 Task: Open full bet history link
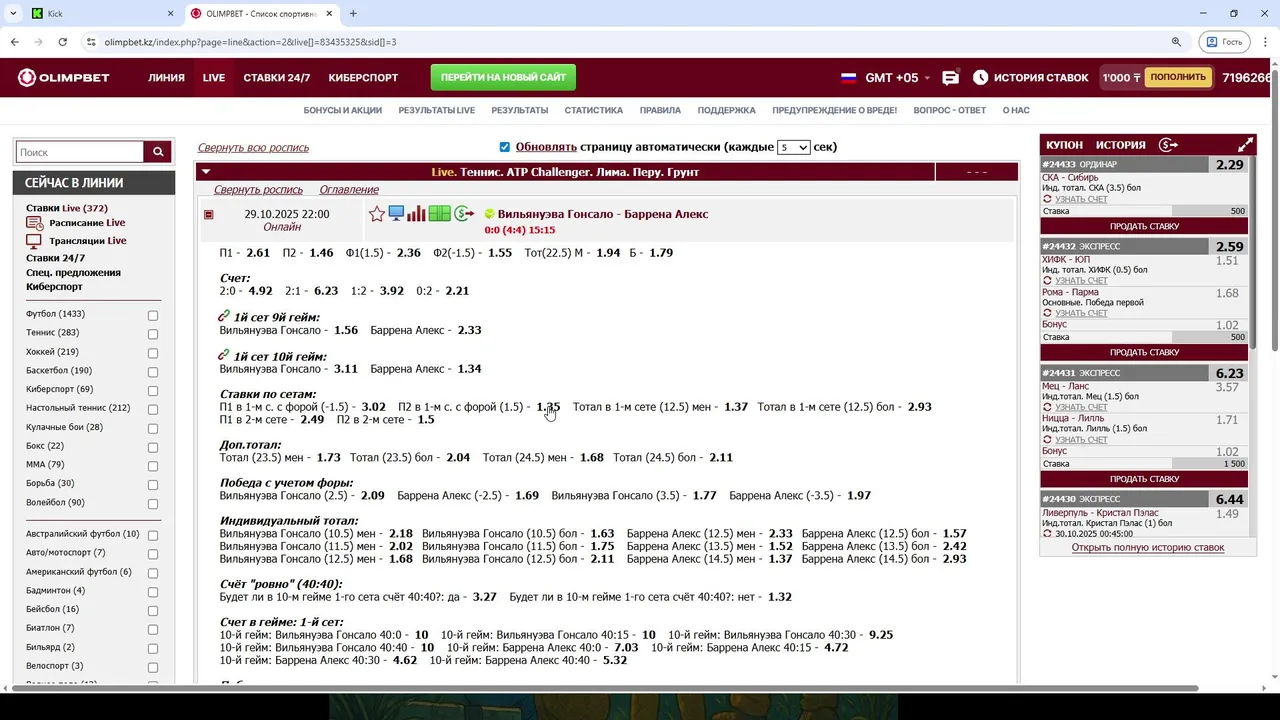(x=1148, y=547)
